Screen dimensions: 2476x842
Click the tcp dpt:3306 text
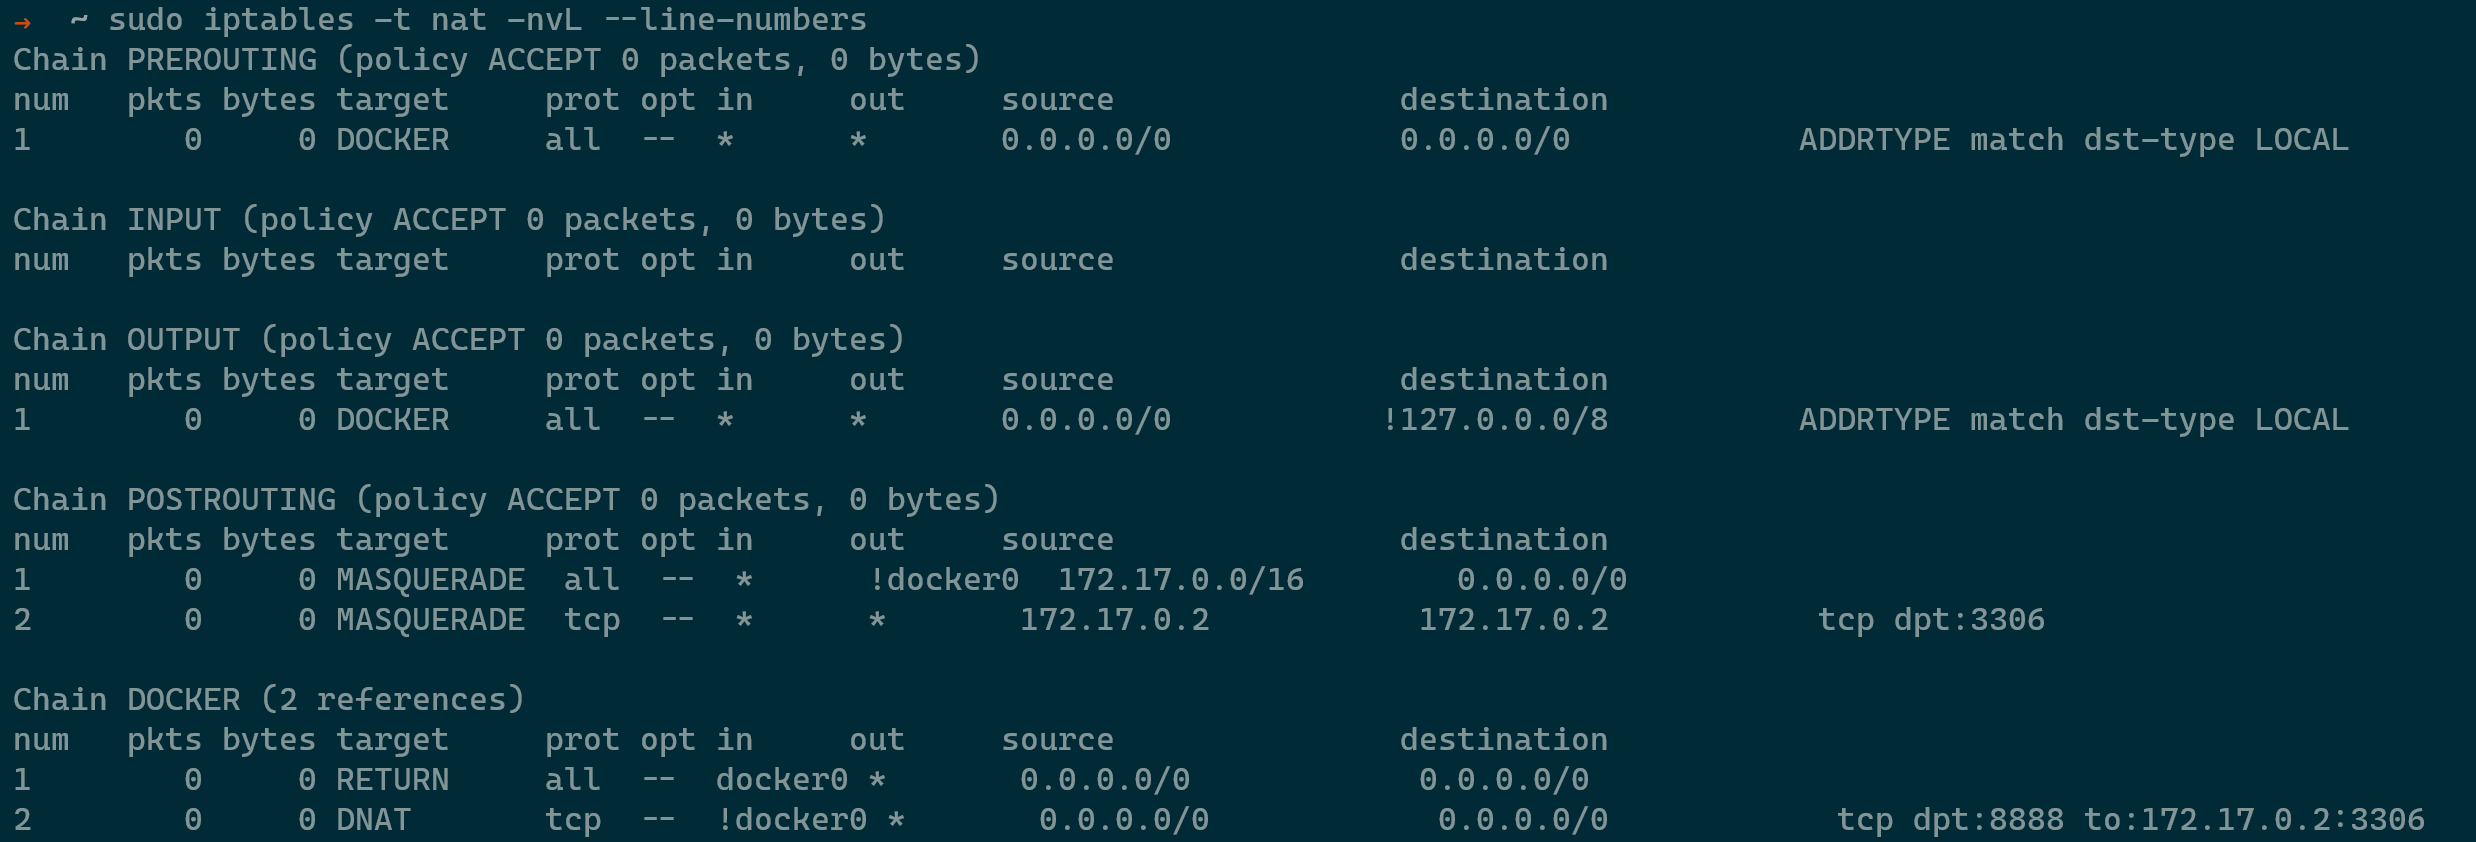[1931, 620]
